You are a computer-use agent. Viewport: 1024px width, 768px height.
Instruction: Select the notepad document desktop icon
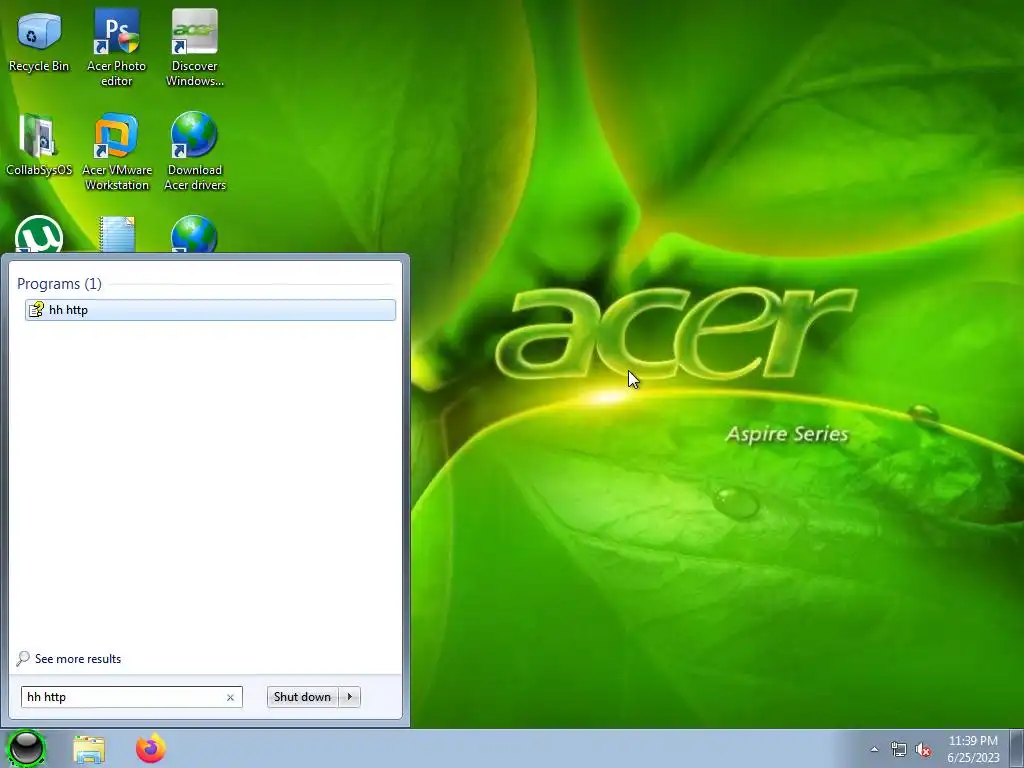117,234
